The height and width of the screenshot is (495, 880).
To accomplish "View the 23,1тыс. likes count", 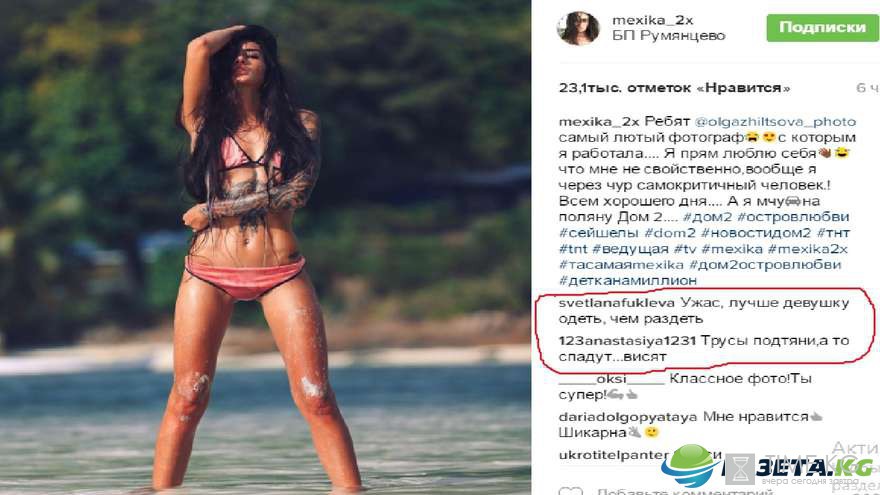I will point(675,88).
